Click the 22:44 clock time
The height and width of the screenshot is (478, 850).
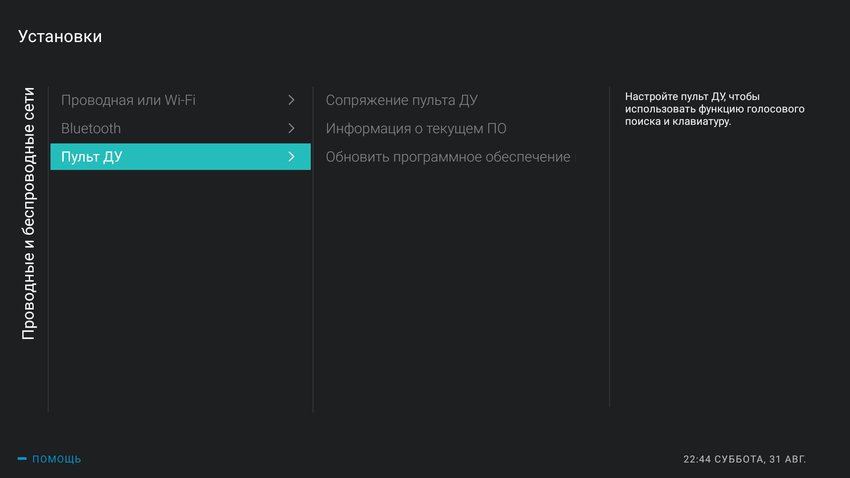pyautogui.click(x=697, y=459)
